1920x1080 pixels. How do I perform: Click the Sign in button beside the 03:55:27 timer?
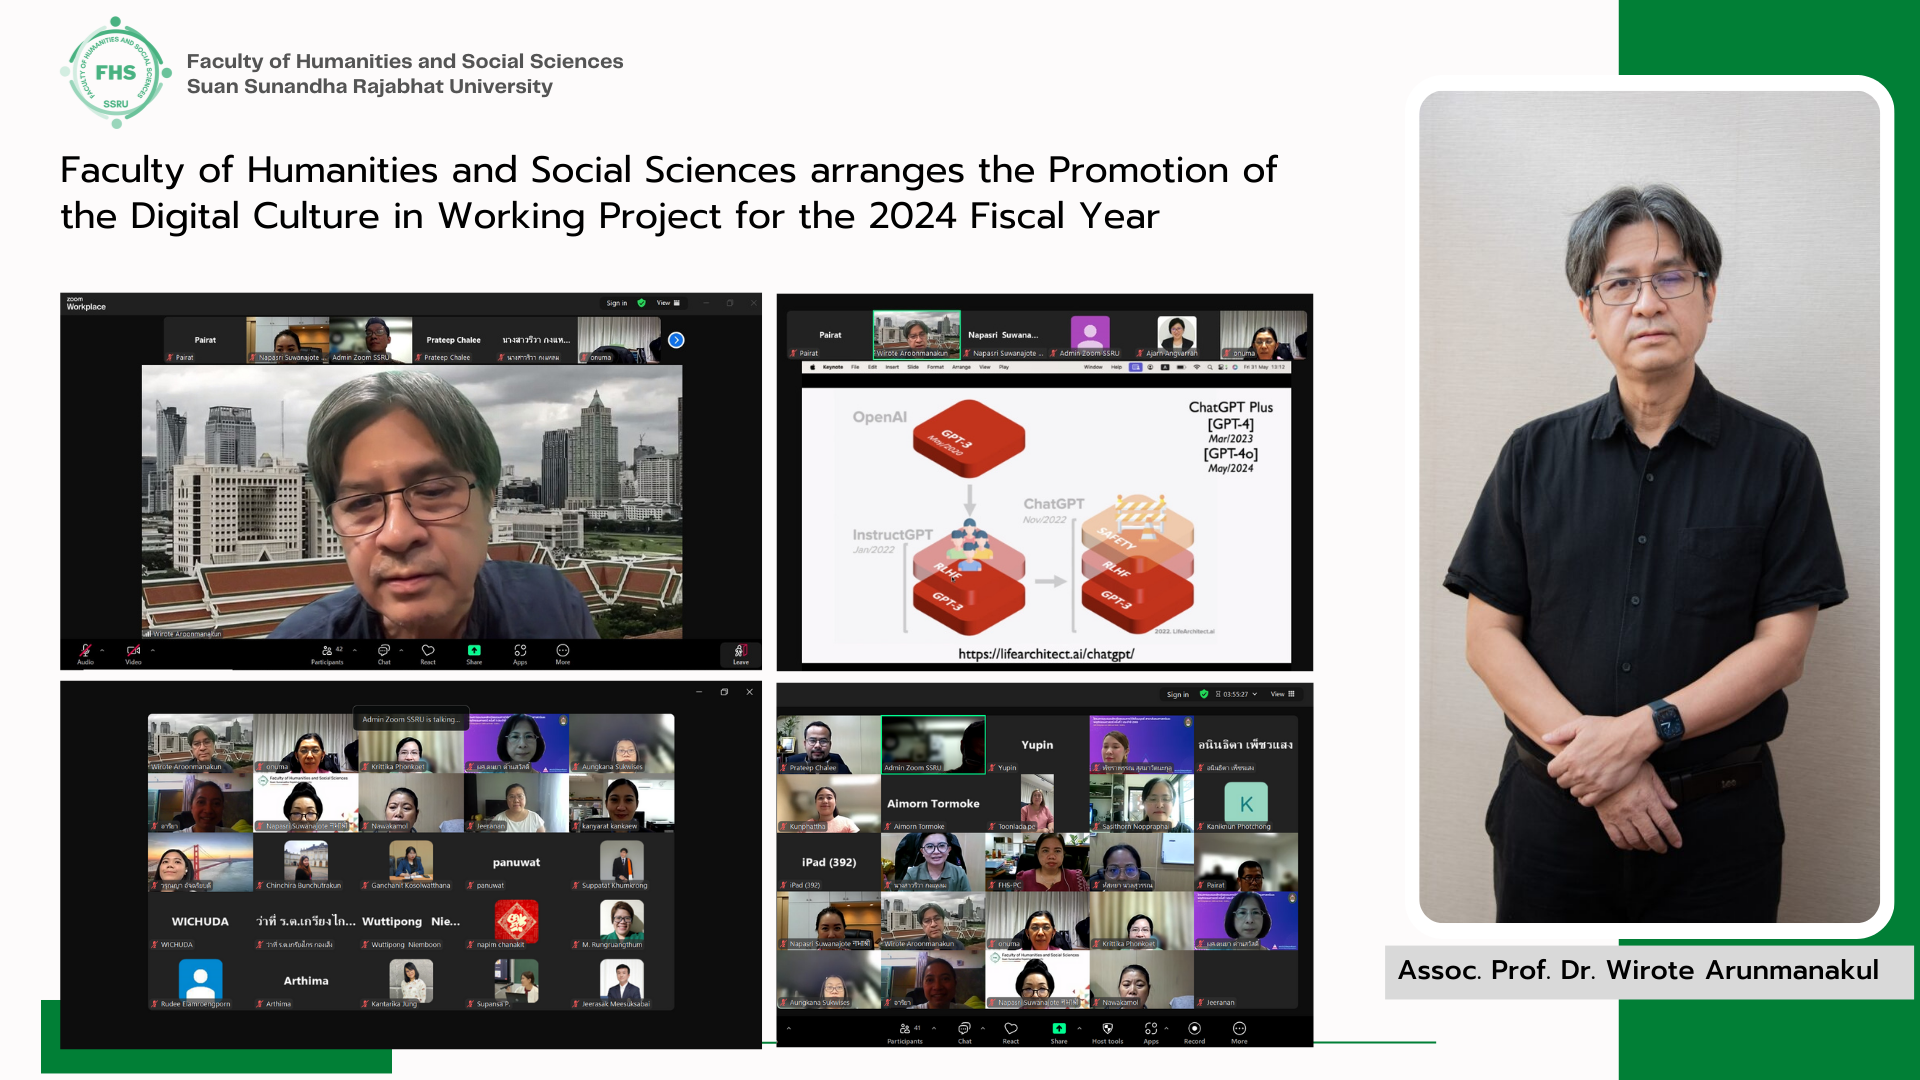tap(1177, 694)
